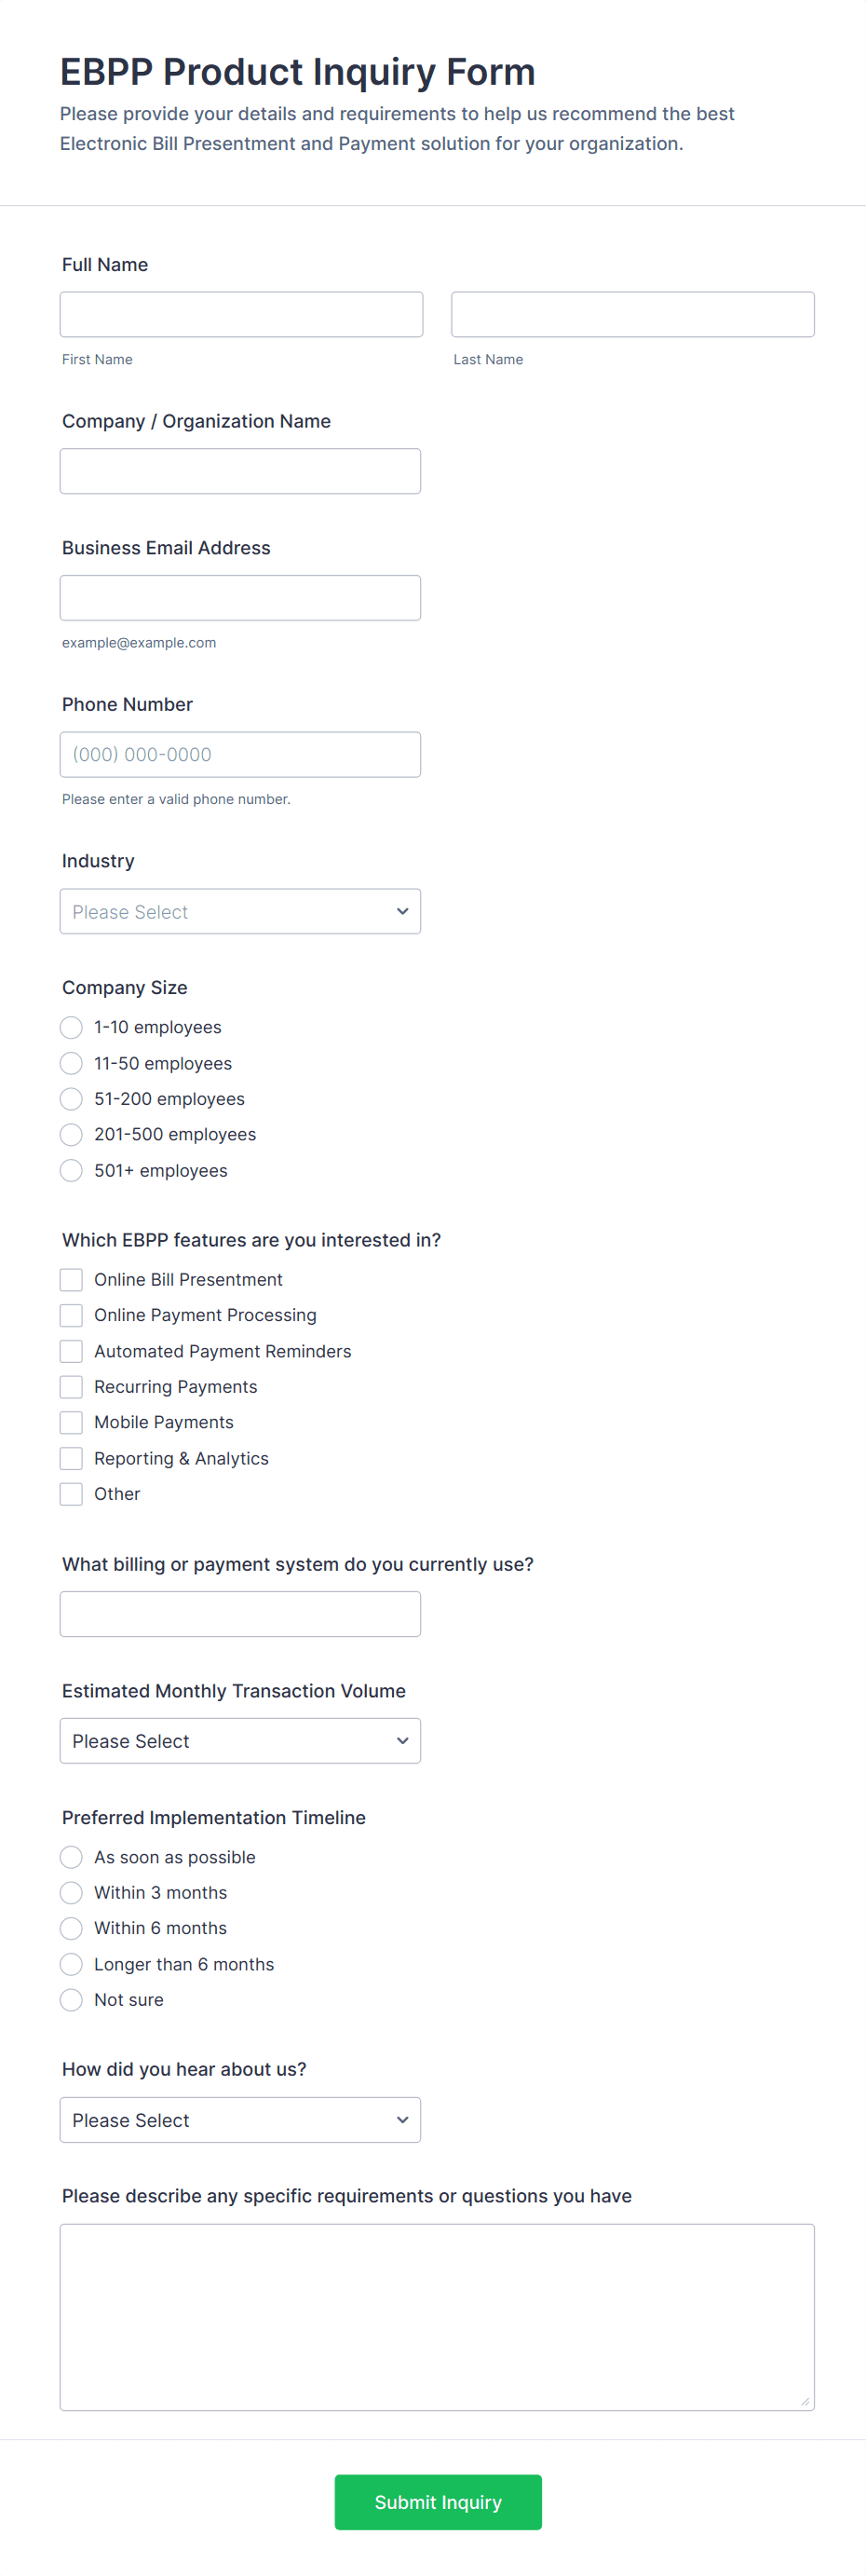Screen dimensions: 866x2576
Task: Check Online Bill Presentment feature
Action: (x=71, y=1280)
